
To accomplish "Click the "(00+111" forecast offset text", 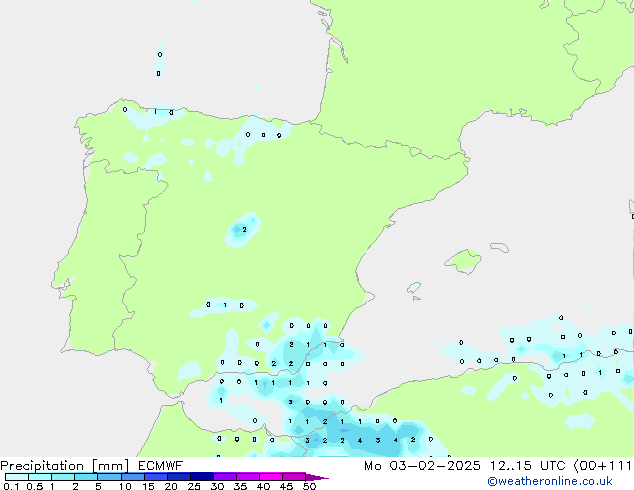I will click(x=603, y=466).
